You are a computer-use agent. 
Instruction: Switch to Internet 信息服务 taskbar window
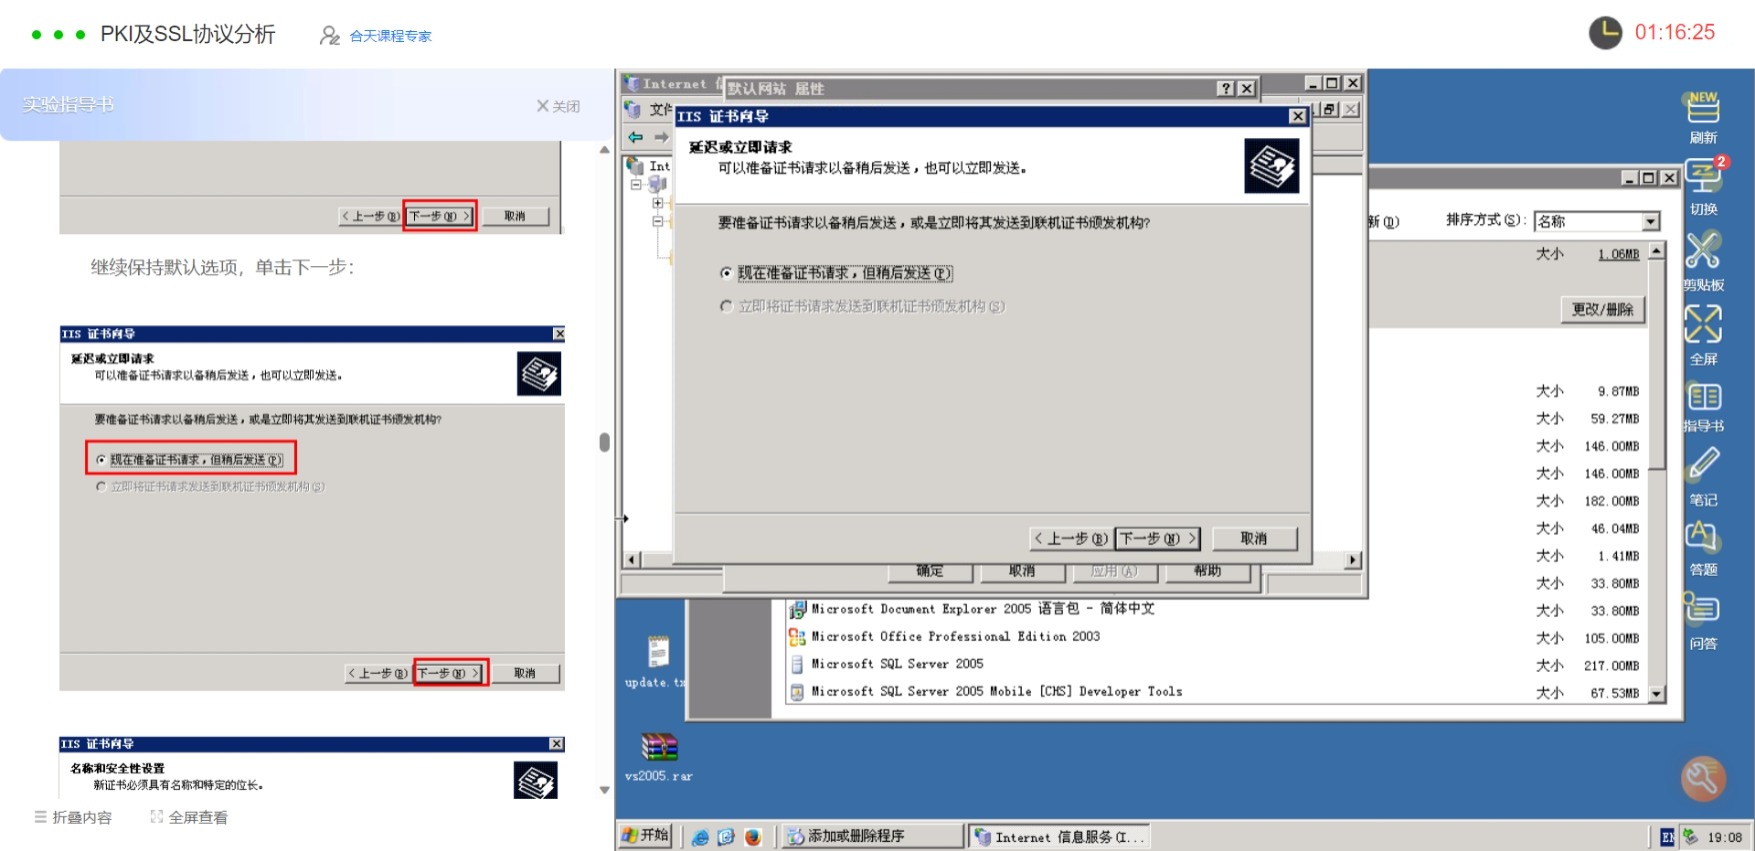coord(1060,836)
